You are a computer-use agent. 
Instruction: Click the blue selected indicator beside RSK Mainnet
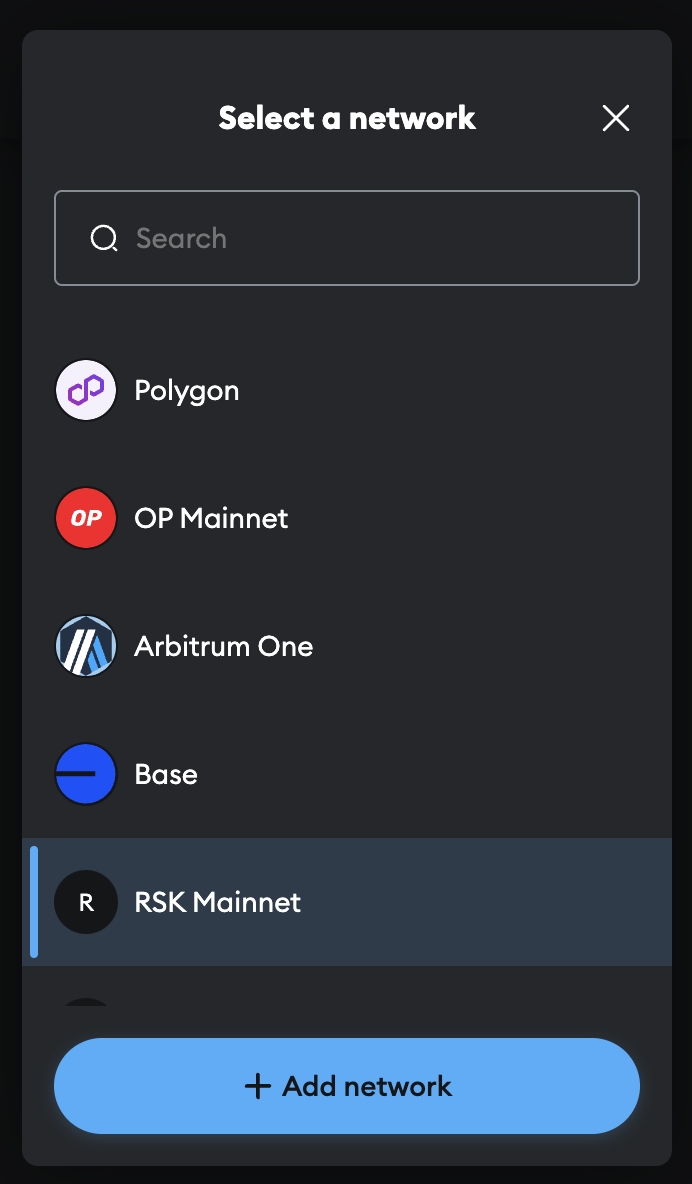pyautogui.click(x=34, y=902)
